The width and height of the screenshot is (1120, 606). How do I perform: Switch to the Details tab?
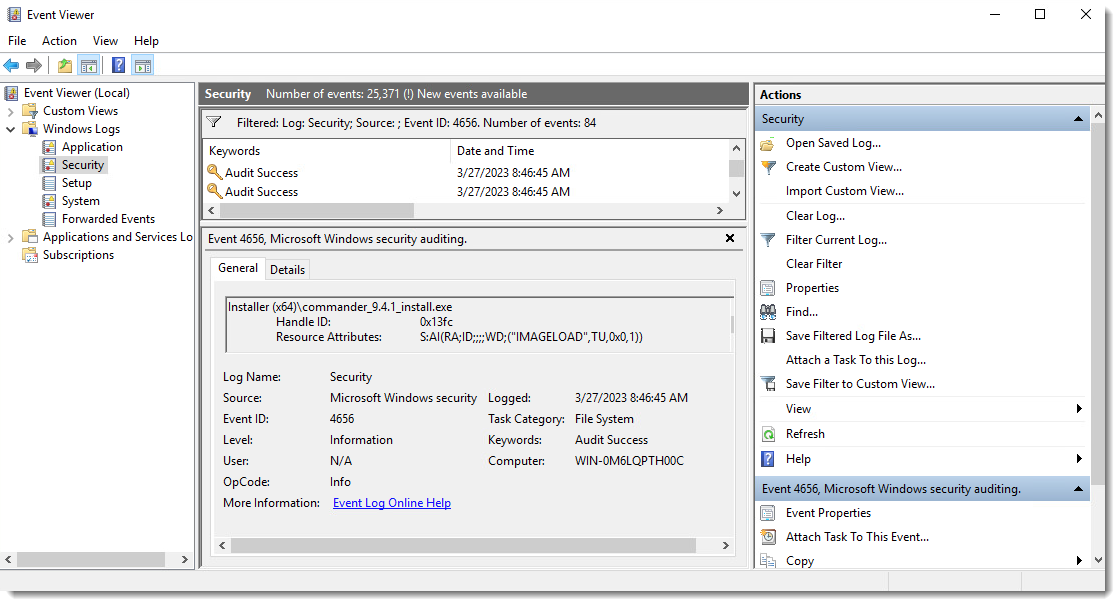tap(287, 269)
